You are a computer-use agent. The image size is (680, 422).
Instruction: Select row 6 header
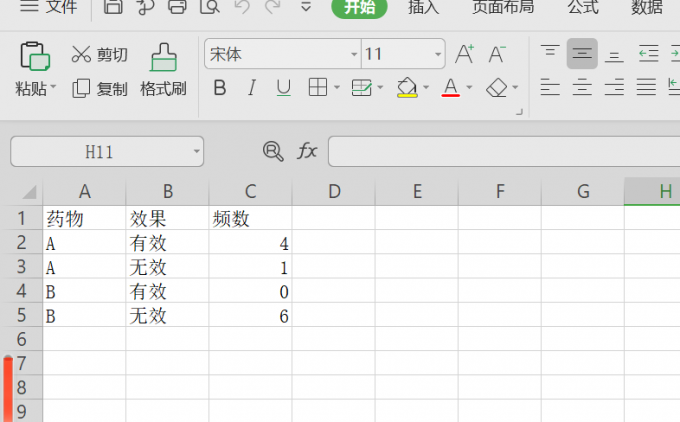point(22,339)
